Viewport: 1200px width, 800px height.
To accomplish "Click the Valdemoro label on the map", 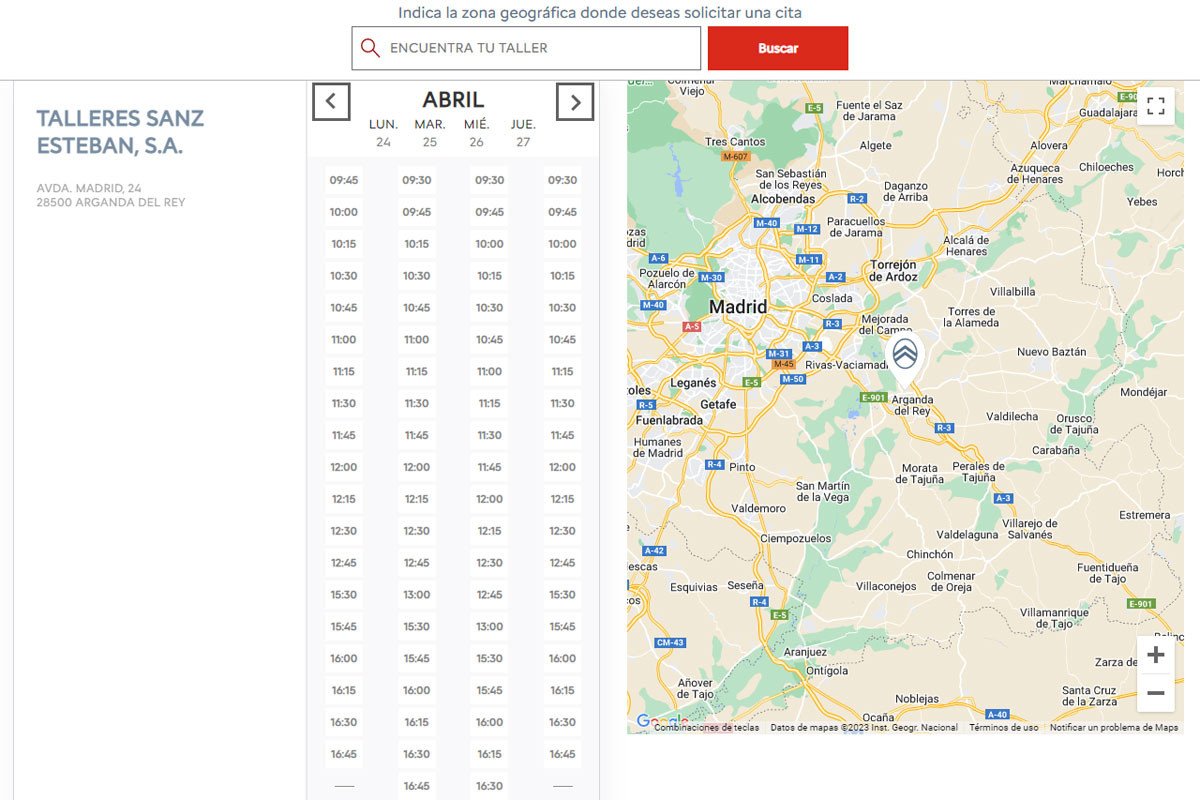I will click(x=759, y=508).
